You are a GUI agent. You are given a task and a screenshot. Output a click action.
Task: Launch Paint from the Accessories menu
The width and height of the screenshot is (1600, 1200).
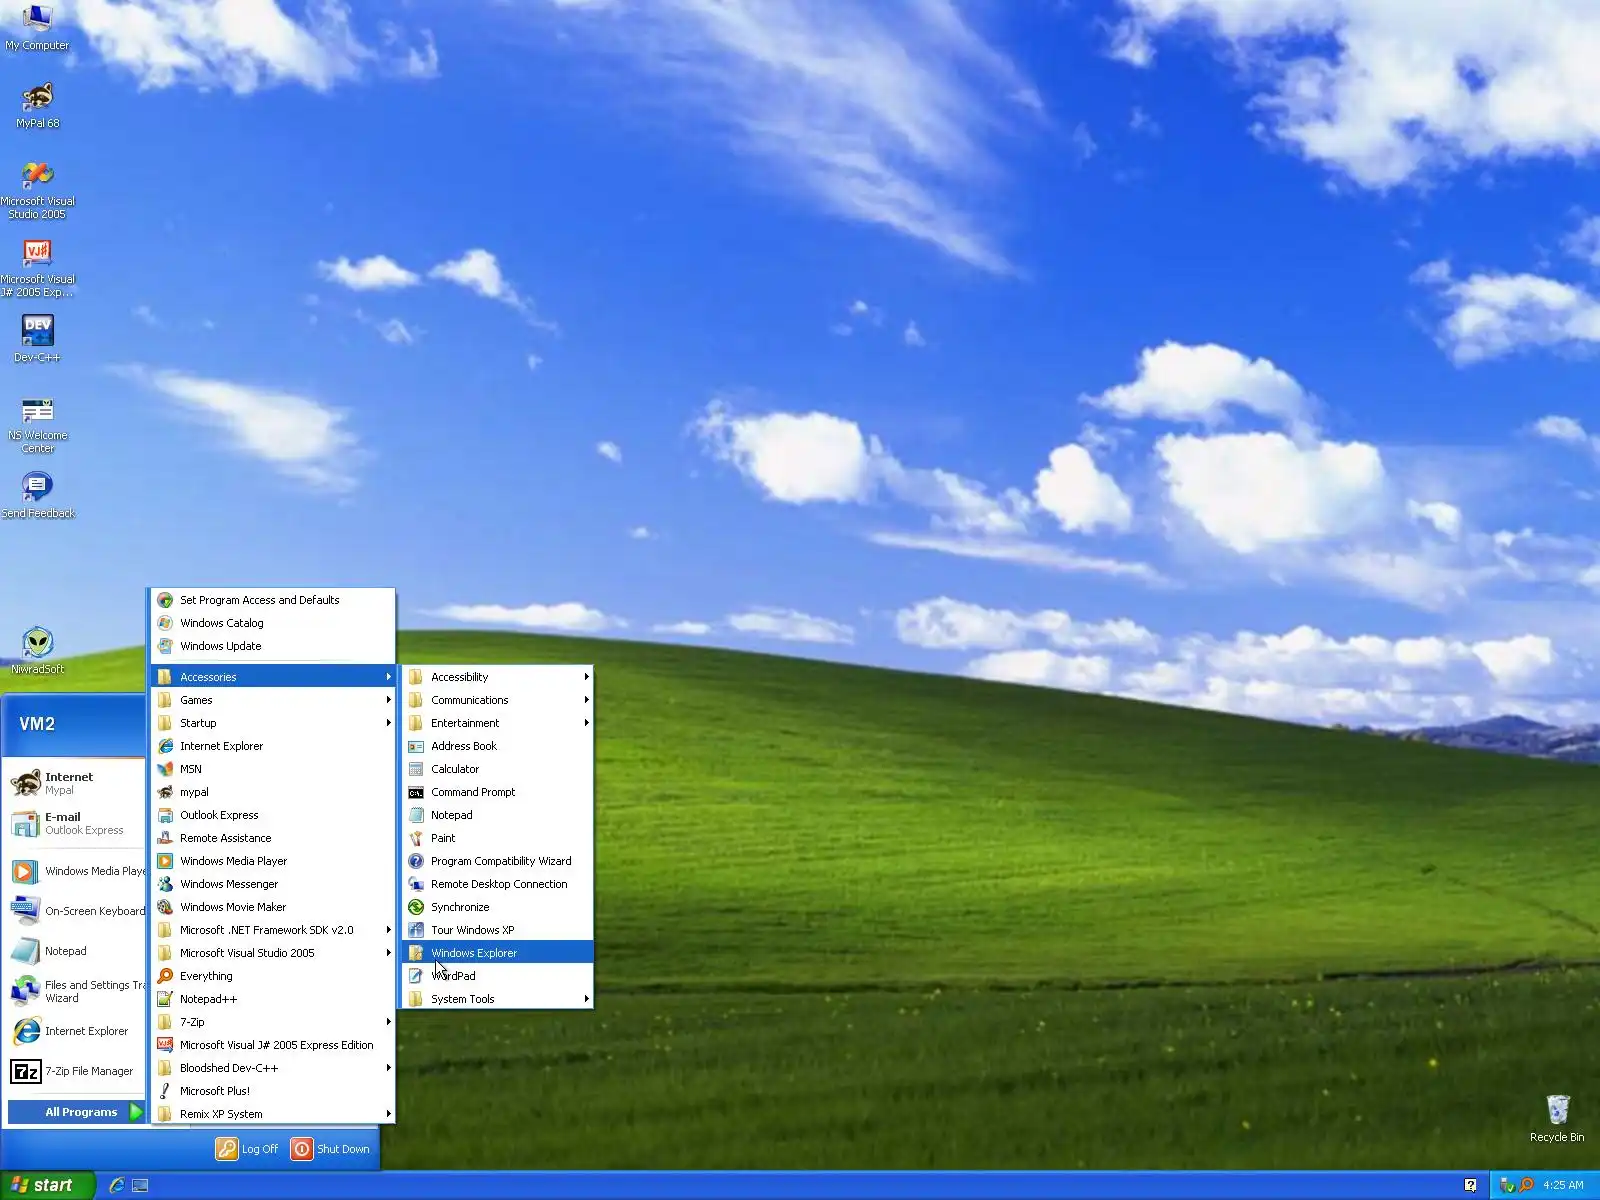coord(497,838)
